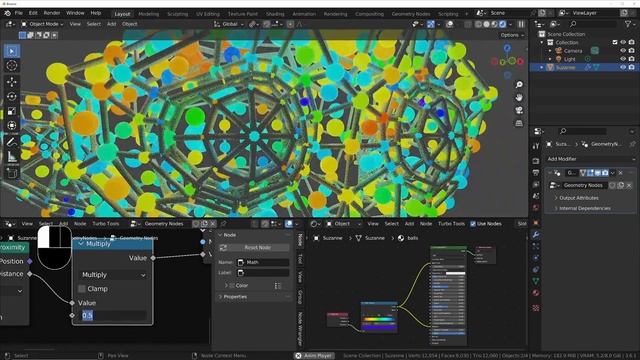
Task: Toggle camera view with camera icon
Action: (519, 110)
